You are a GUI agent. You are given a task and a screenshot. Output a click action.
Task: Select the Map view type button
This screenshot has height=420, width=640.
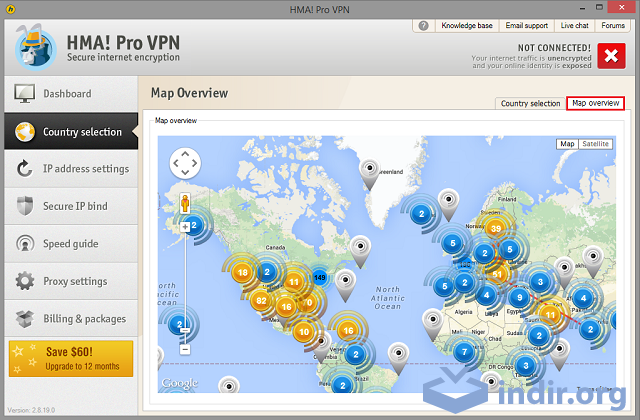click(567, 144)
